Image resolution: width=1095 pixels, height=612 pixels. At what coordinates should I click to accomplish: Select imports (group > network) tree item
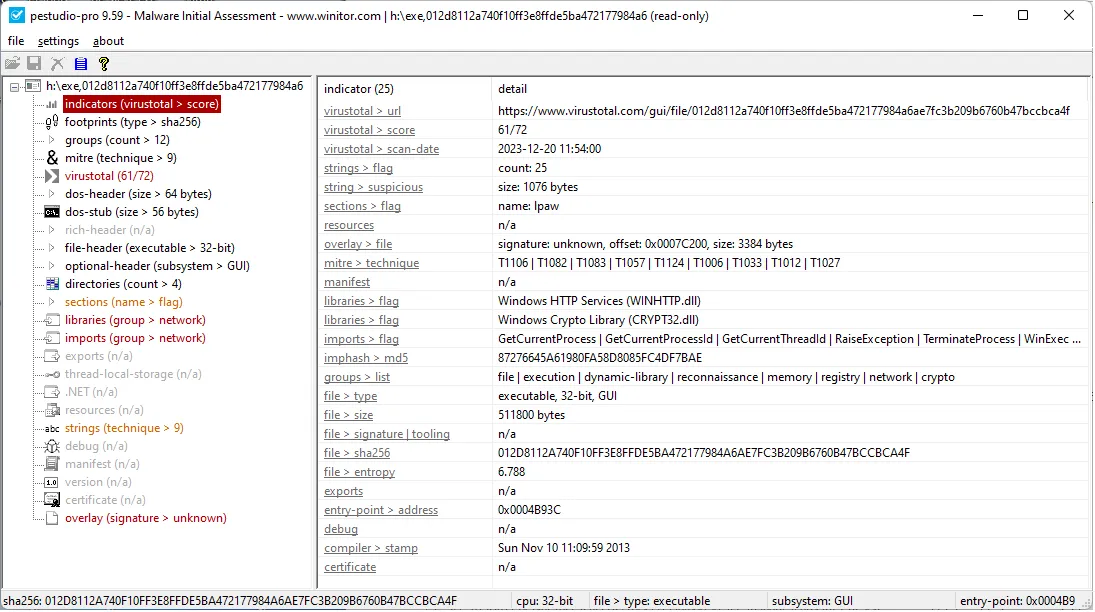pyautogui.click(x=135, y=338)
